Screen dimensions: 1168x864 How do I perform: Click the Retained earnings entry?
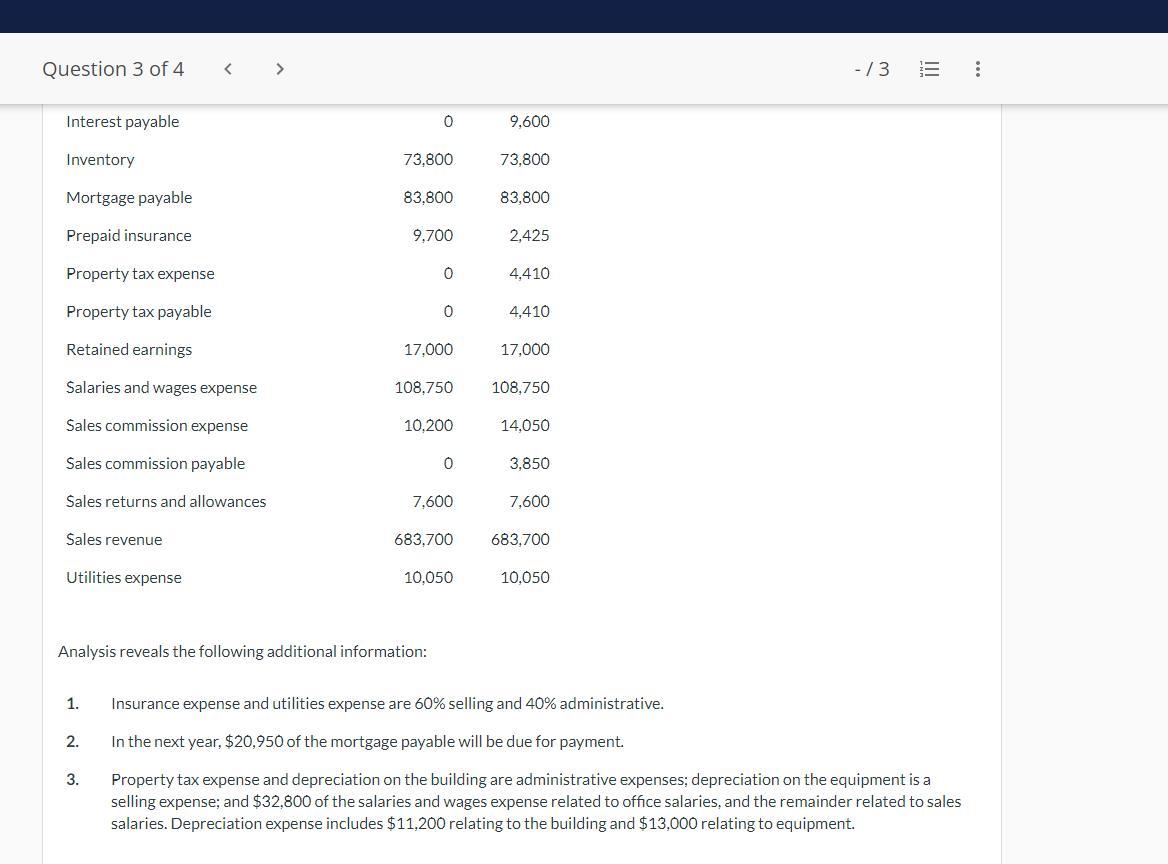(129, 349)
